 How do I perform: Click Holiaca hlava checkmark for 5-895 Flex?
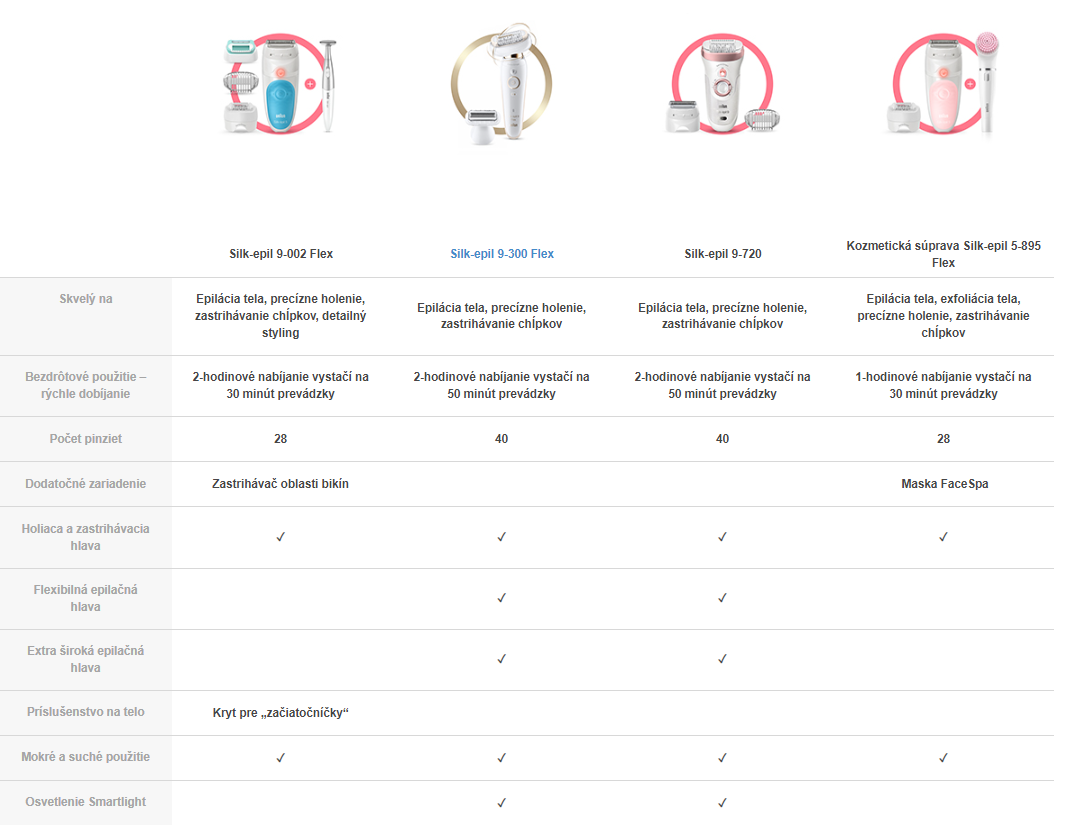(943, 537)
